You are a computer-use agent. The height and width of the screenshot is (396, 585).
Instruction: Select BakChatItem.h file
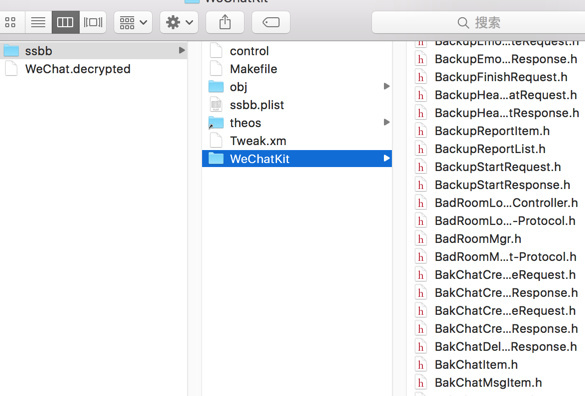pos(476,365)
